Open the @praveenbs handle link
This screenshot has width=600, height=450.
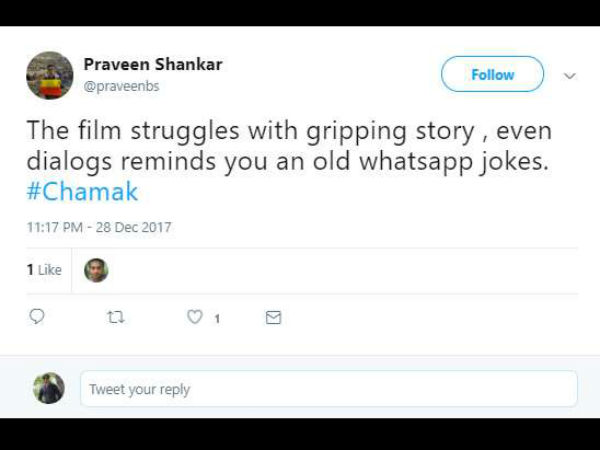(x=121, y=86)
